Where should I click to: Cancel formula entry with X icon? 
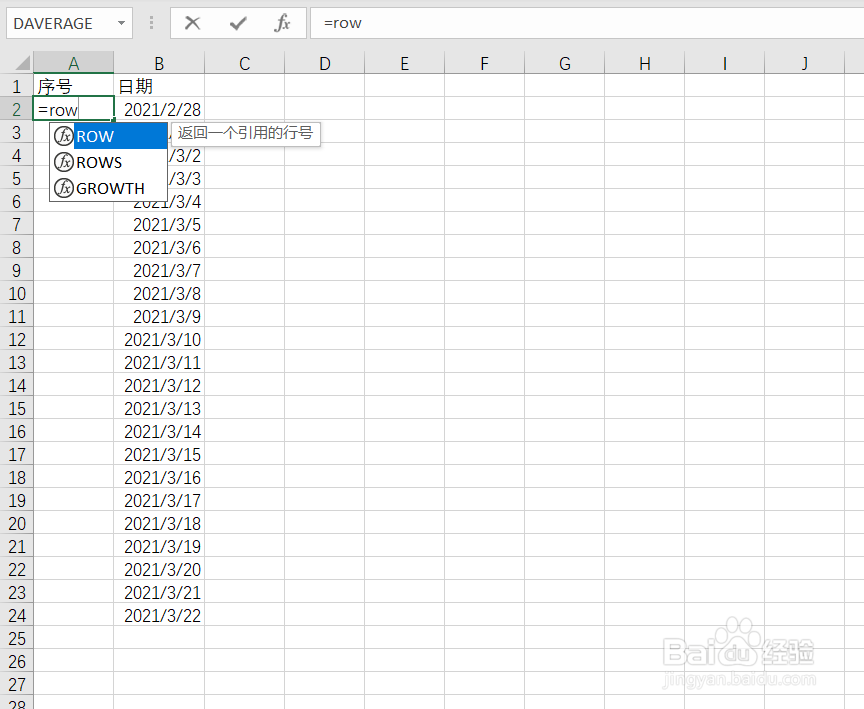pyautogui.click(x=192, y=23)
